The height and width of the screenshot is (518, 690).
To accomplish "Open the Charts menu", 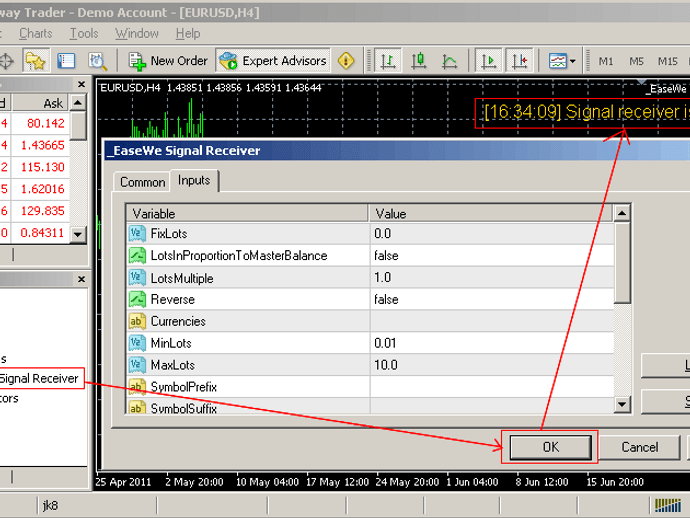I will pyautogui.click(x=36, y=33).
